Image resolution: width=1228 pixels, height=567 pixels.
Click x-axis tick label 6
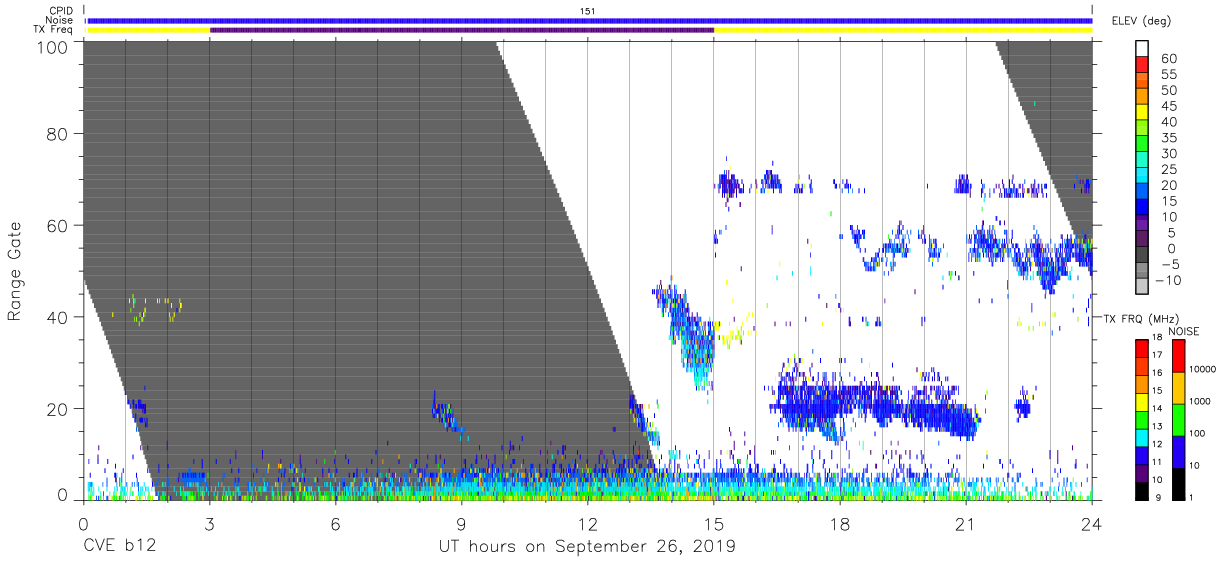click(335, 523)
